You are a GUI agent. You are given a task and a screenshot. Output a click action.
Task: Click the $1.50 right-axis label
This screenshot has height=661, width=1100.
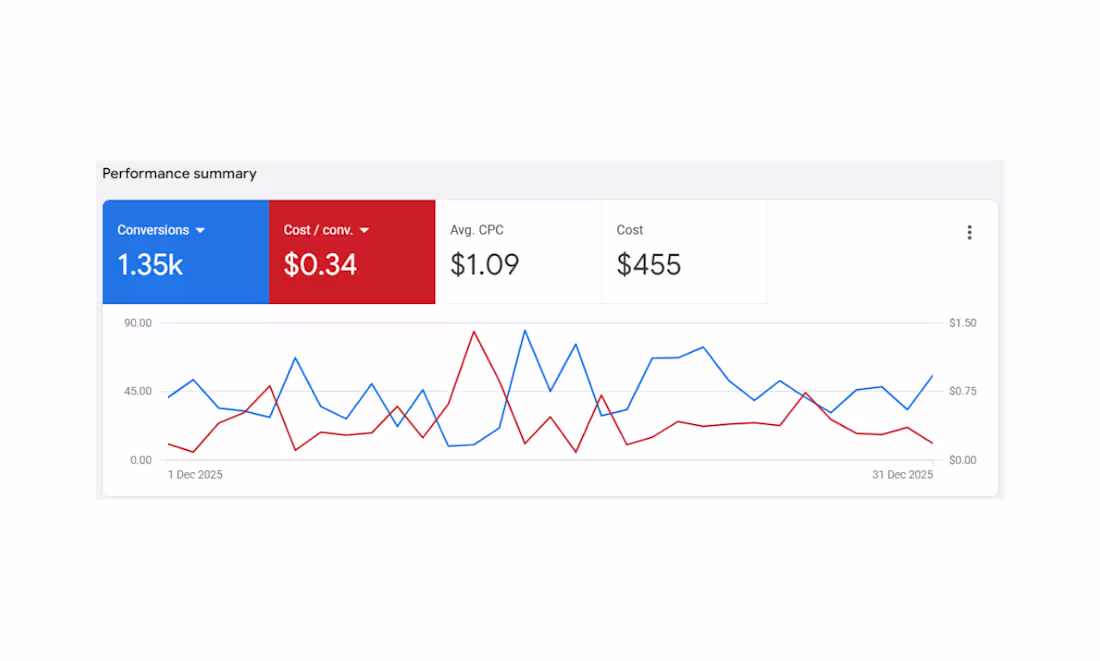tap(961, 322)
